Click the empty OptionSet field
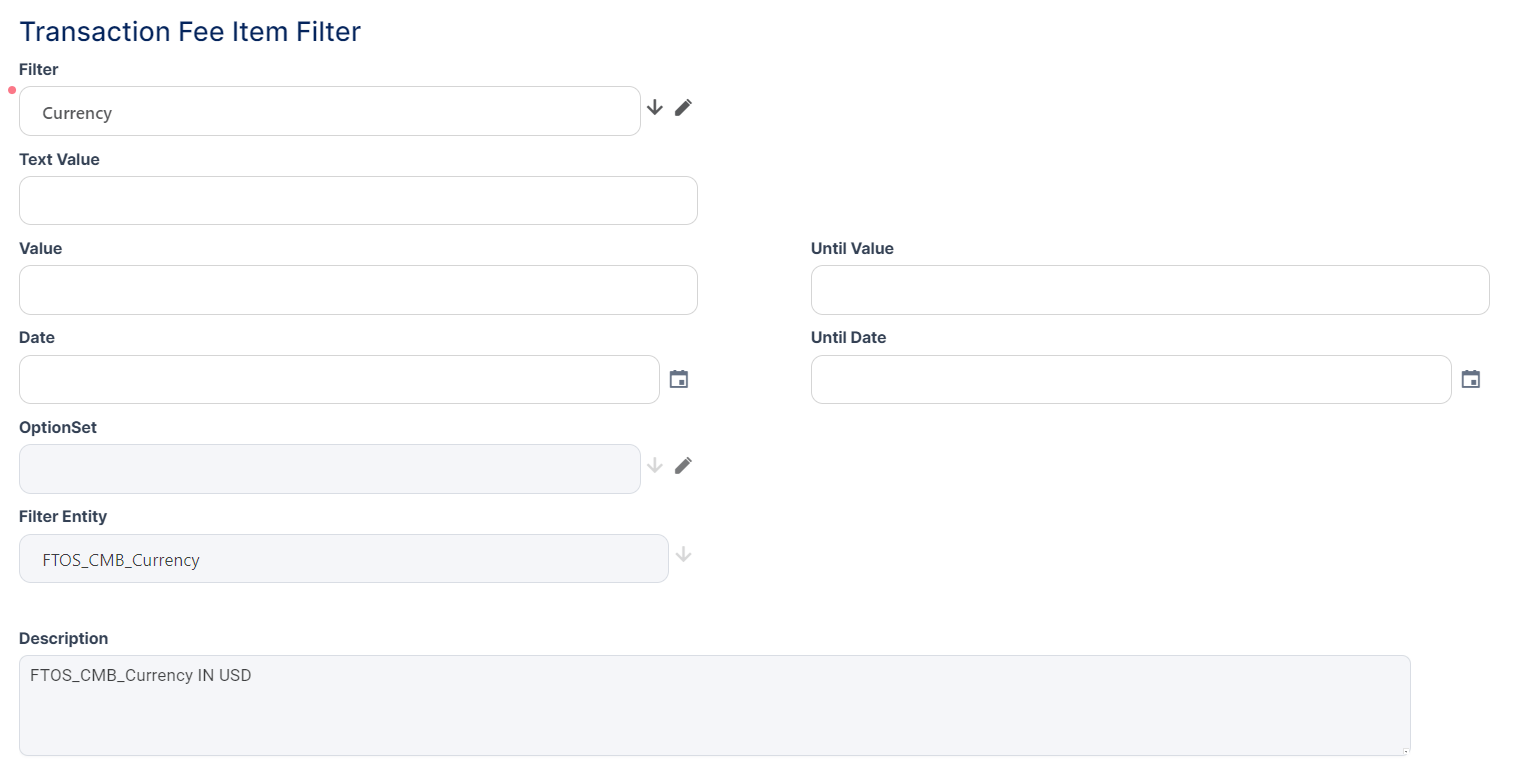Viewport: 1531px width, 777px height. pos(329,469)
